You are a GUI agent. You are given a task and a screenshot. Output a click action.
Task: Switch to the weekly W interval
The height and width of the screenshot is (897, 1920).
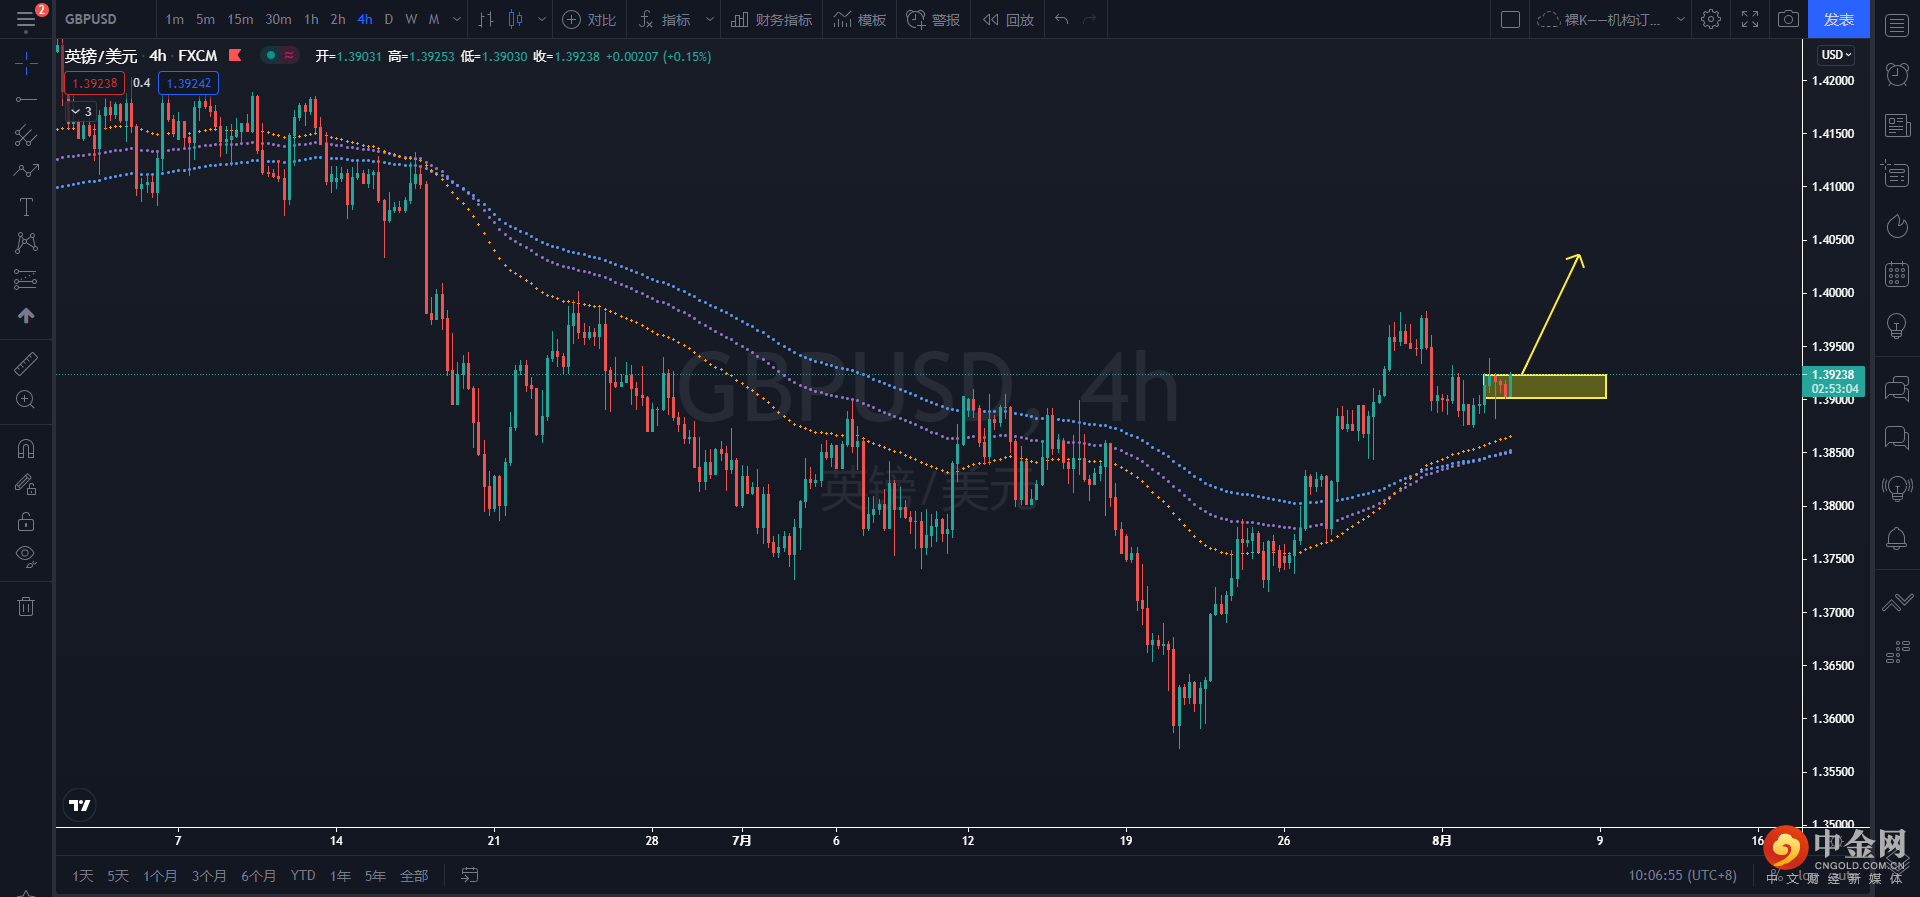411,19
